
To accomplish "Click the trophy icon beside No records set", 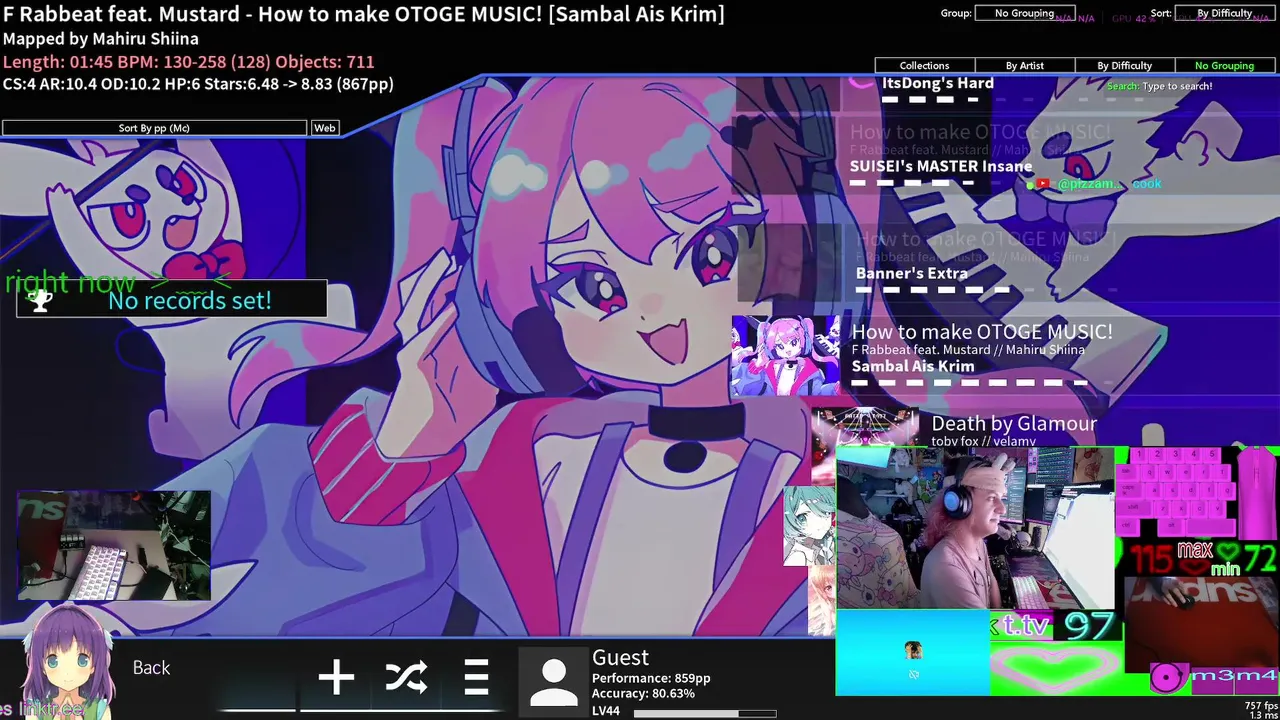I will coord(41,300).
